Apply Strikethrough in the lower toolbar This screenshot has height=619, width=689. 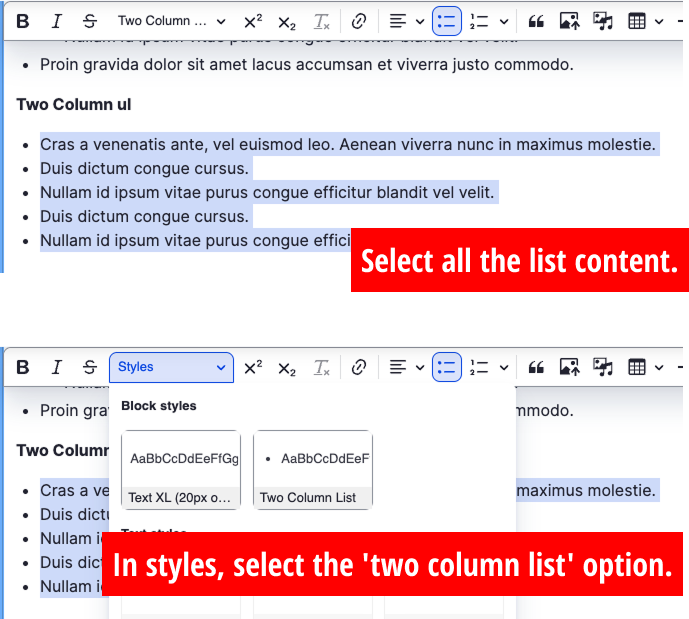90,367
